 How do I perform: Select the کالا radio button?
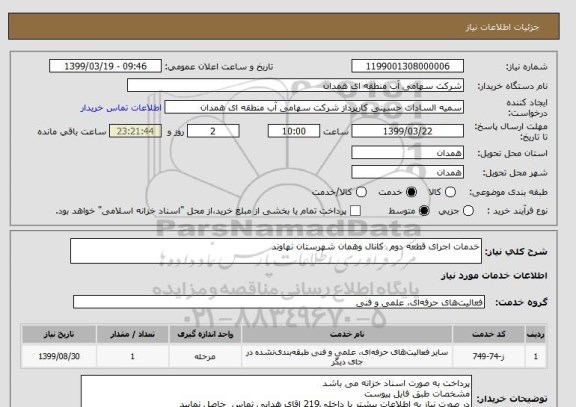point(450,192)
